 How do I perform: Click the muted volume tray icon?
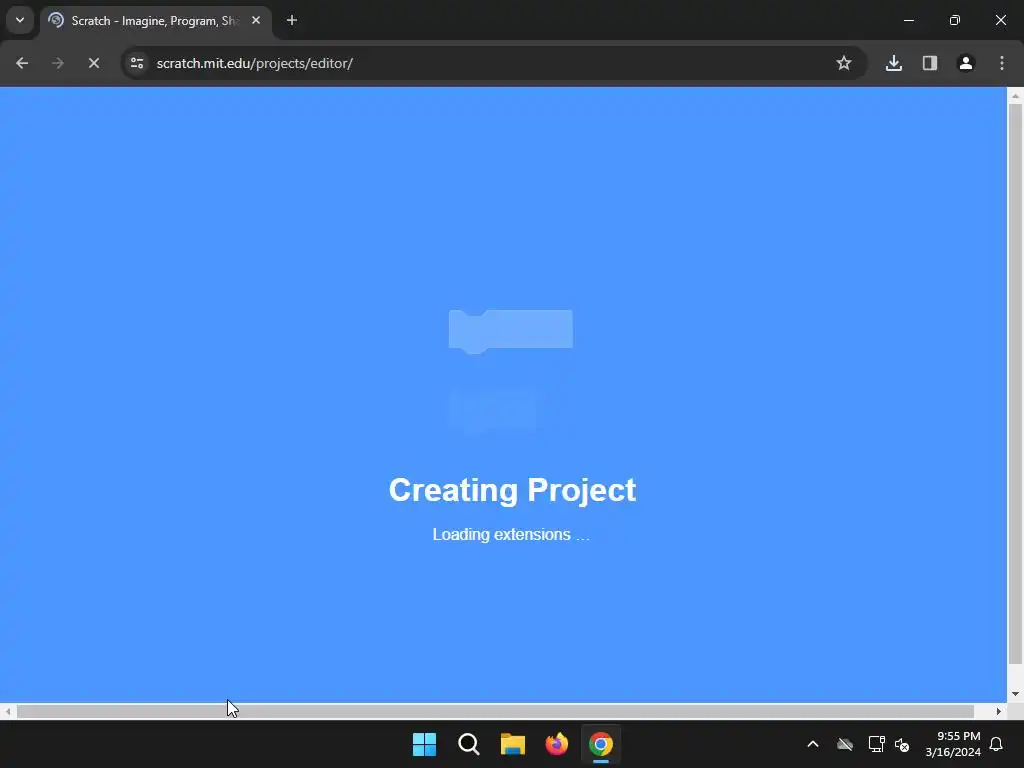[x=903, y=744]
